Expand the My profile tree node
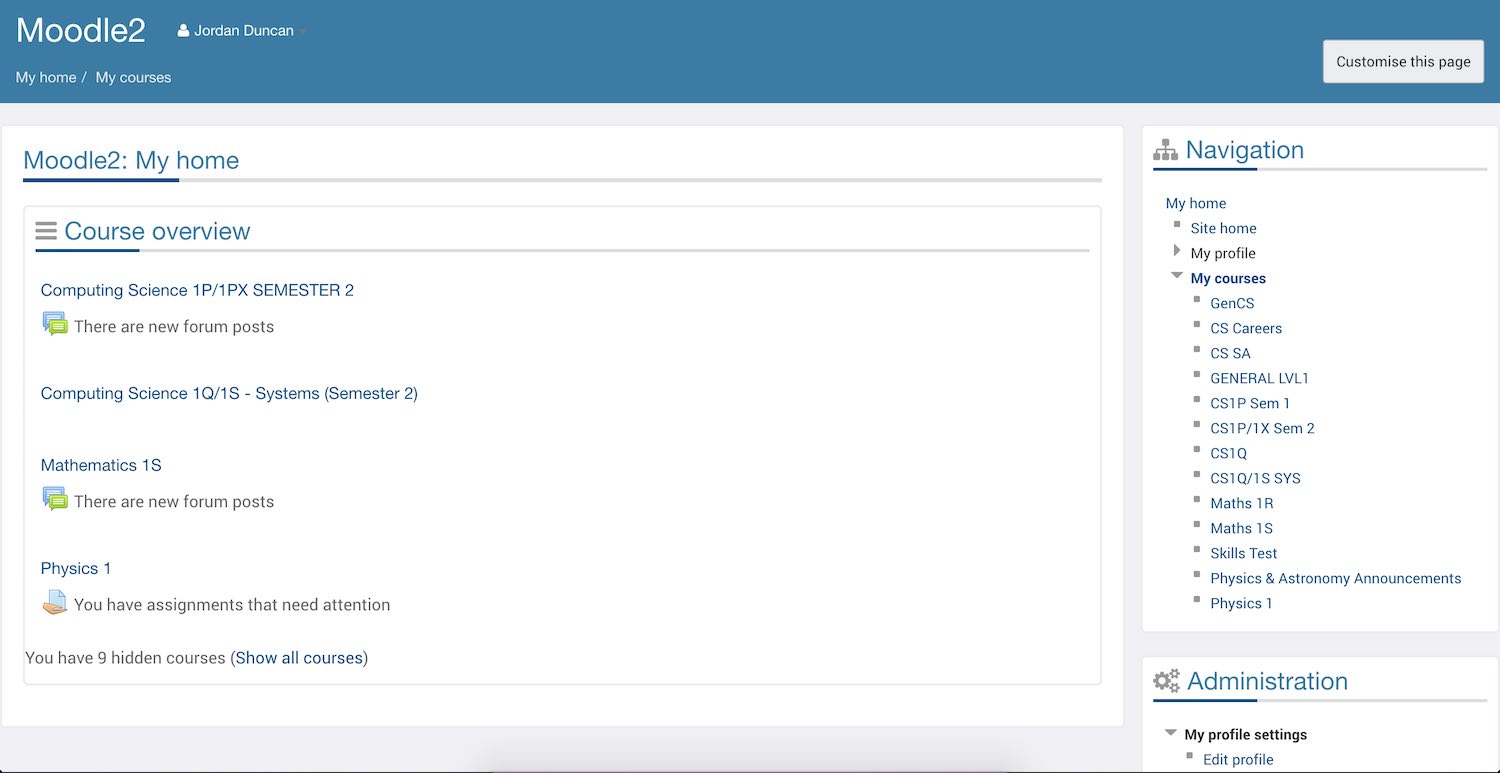 coord(1177,251)
